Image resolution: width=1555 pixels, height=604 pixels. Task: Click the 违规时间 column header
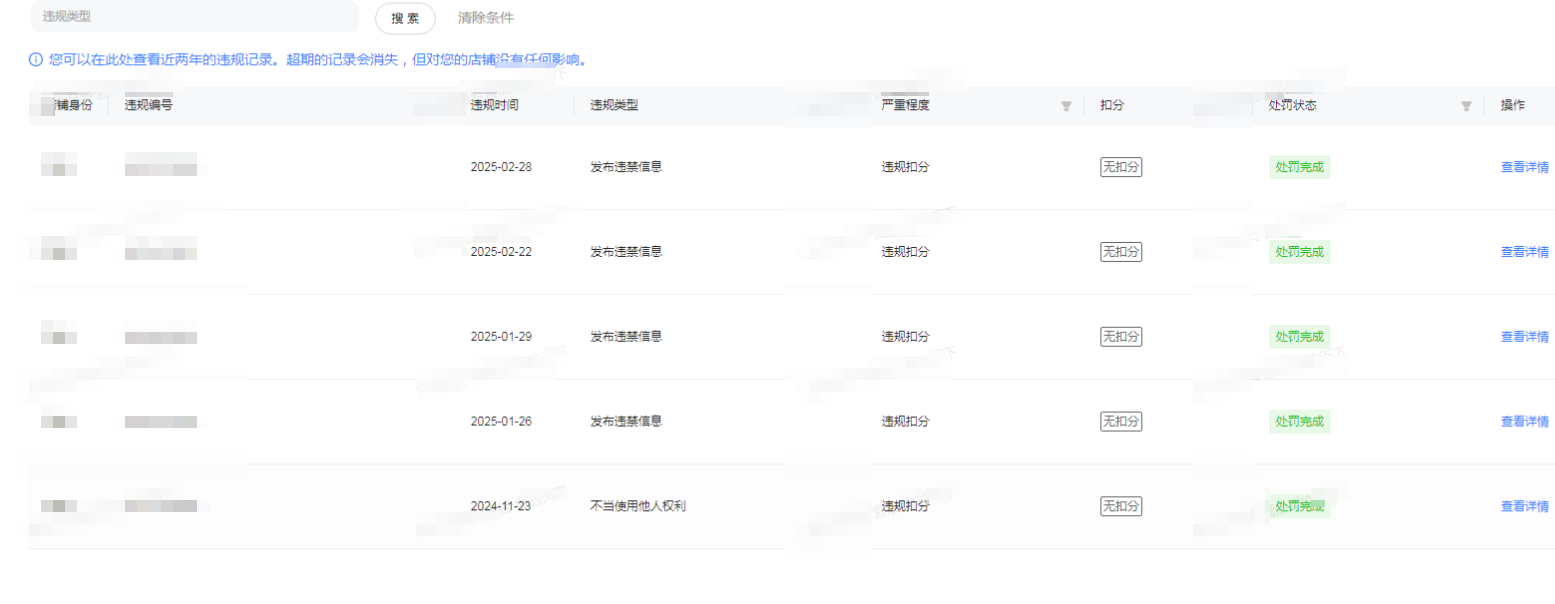[494, 105]
